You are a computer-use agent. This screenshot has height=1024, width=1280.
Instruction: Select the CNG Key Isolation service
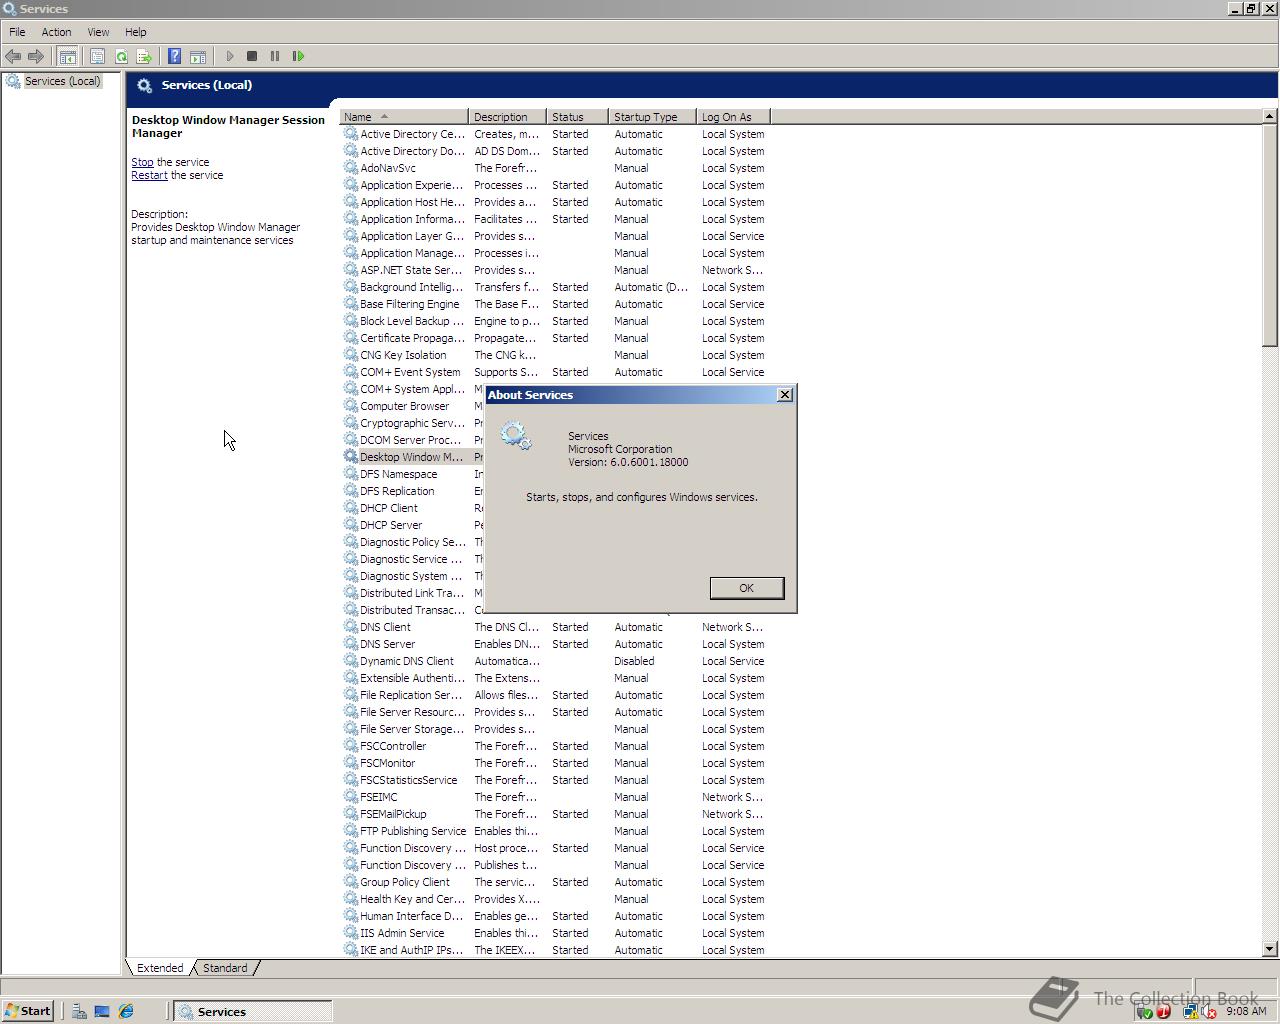point(555,355)
